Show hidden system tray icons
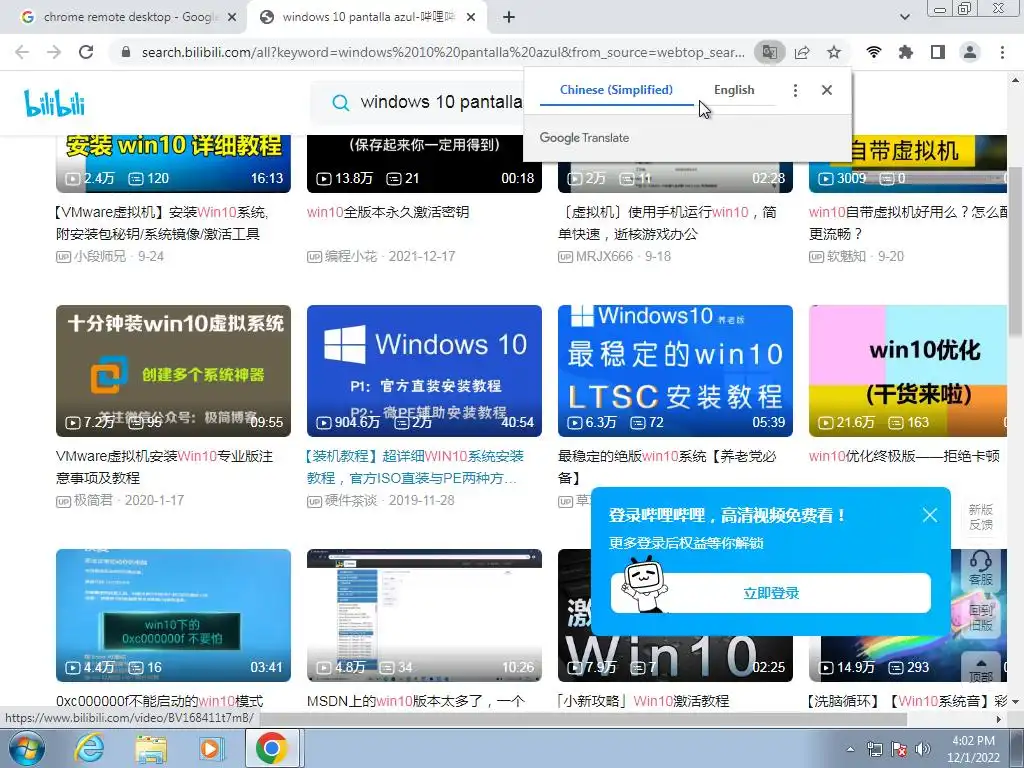The height and width of the screenshot is (768, 1024). tap(850, 750)
